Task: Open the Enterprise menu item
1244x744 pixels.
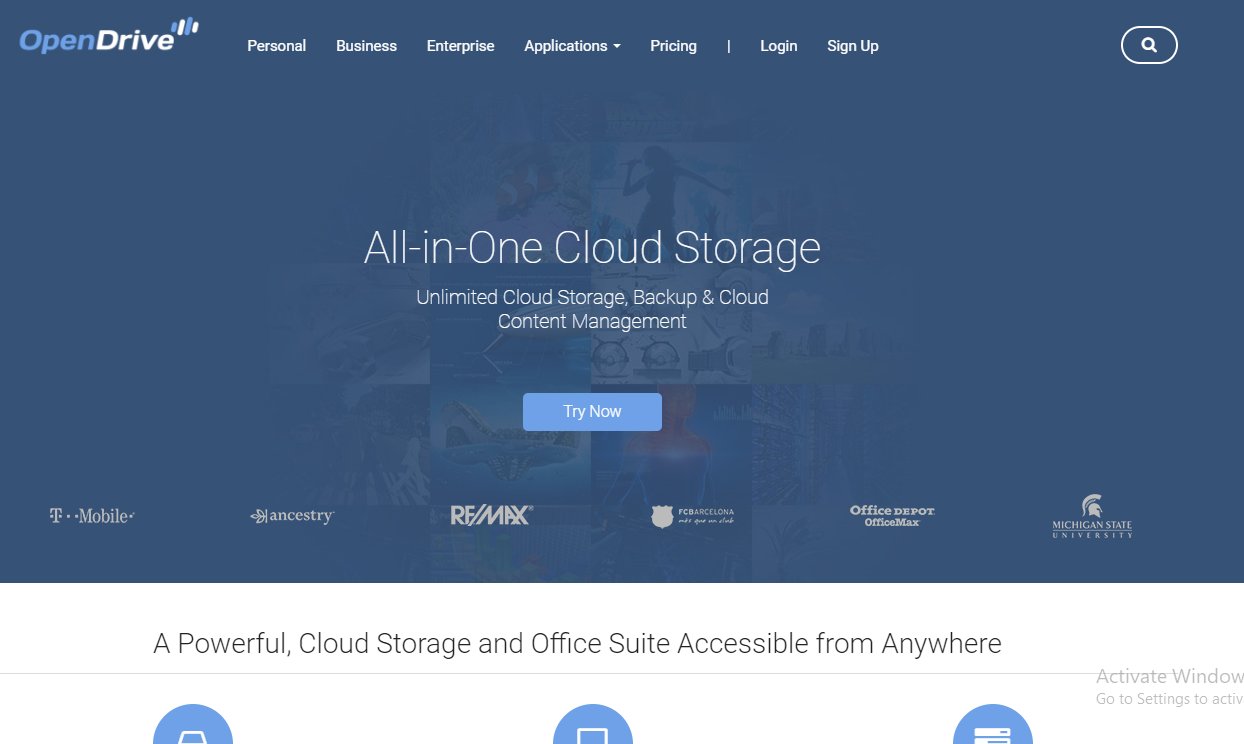Action: pyautogui.click(x=460, y=46)
